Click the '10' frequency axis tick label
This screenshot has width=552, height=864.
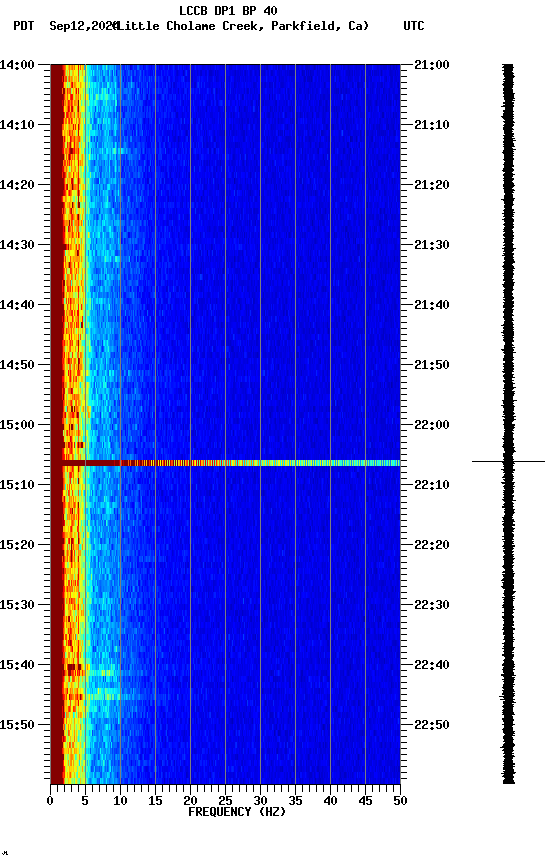point(120,801)
